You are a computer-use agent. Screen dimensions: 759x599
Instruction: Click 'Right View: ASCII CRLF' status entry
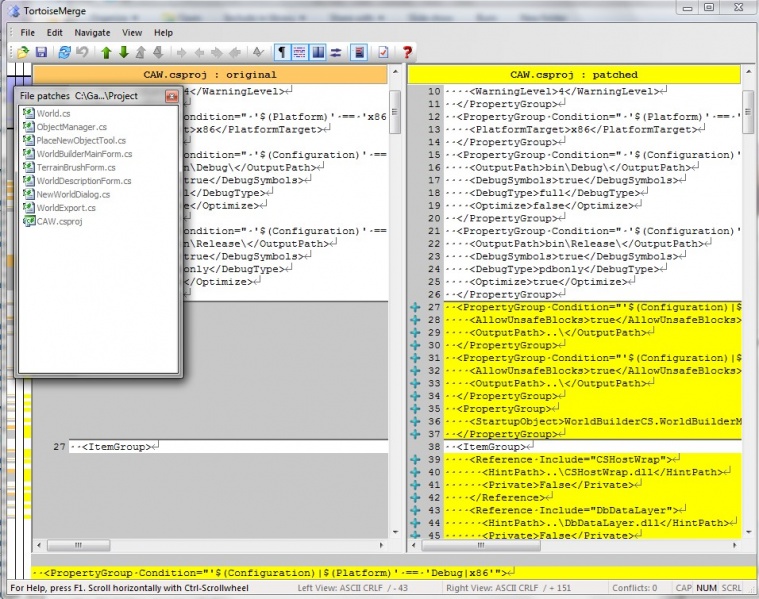[x=508, y=588]
